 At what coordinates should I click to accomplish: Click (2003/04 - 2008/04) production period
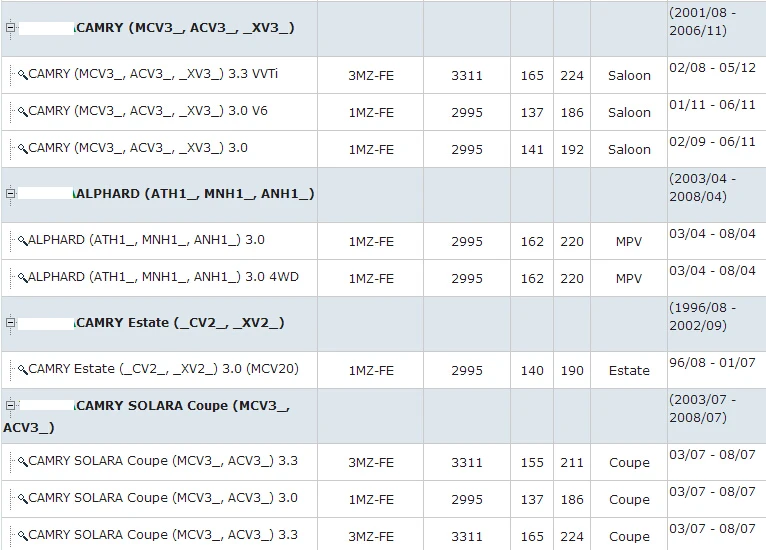702,188
